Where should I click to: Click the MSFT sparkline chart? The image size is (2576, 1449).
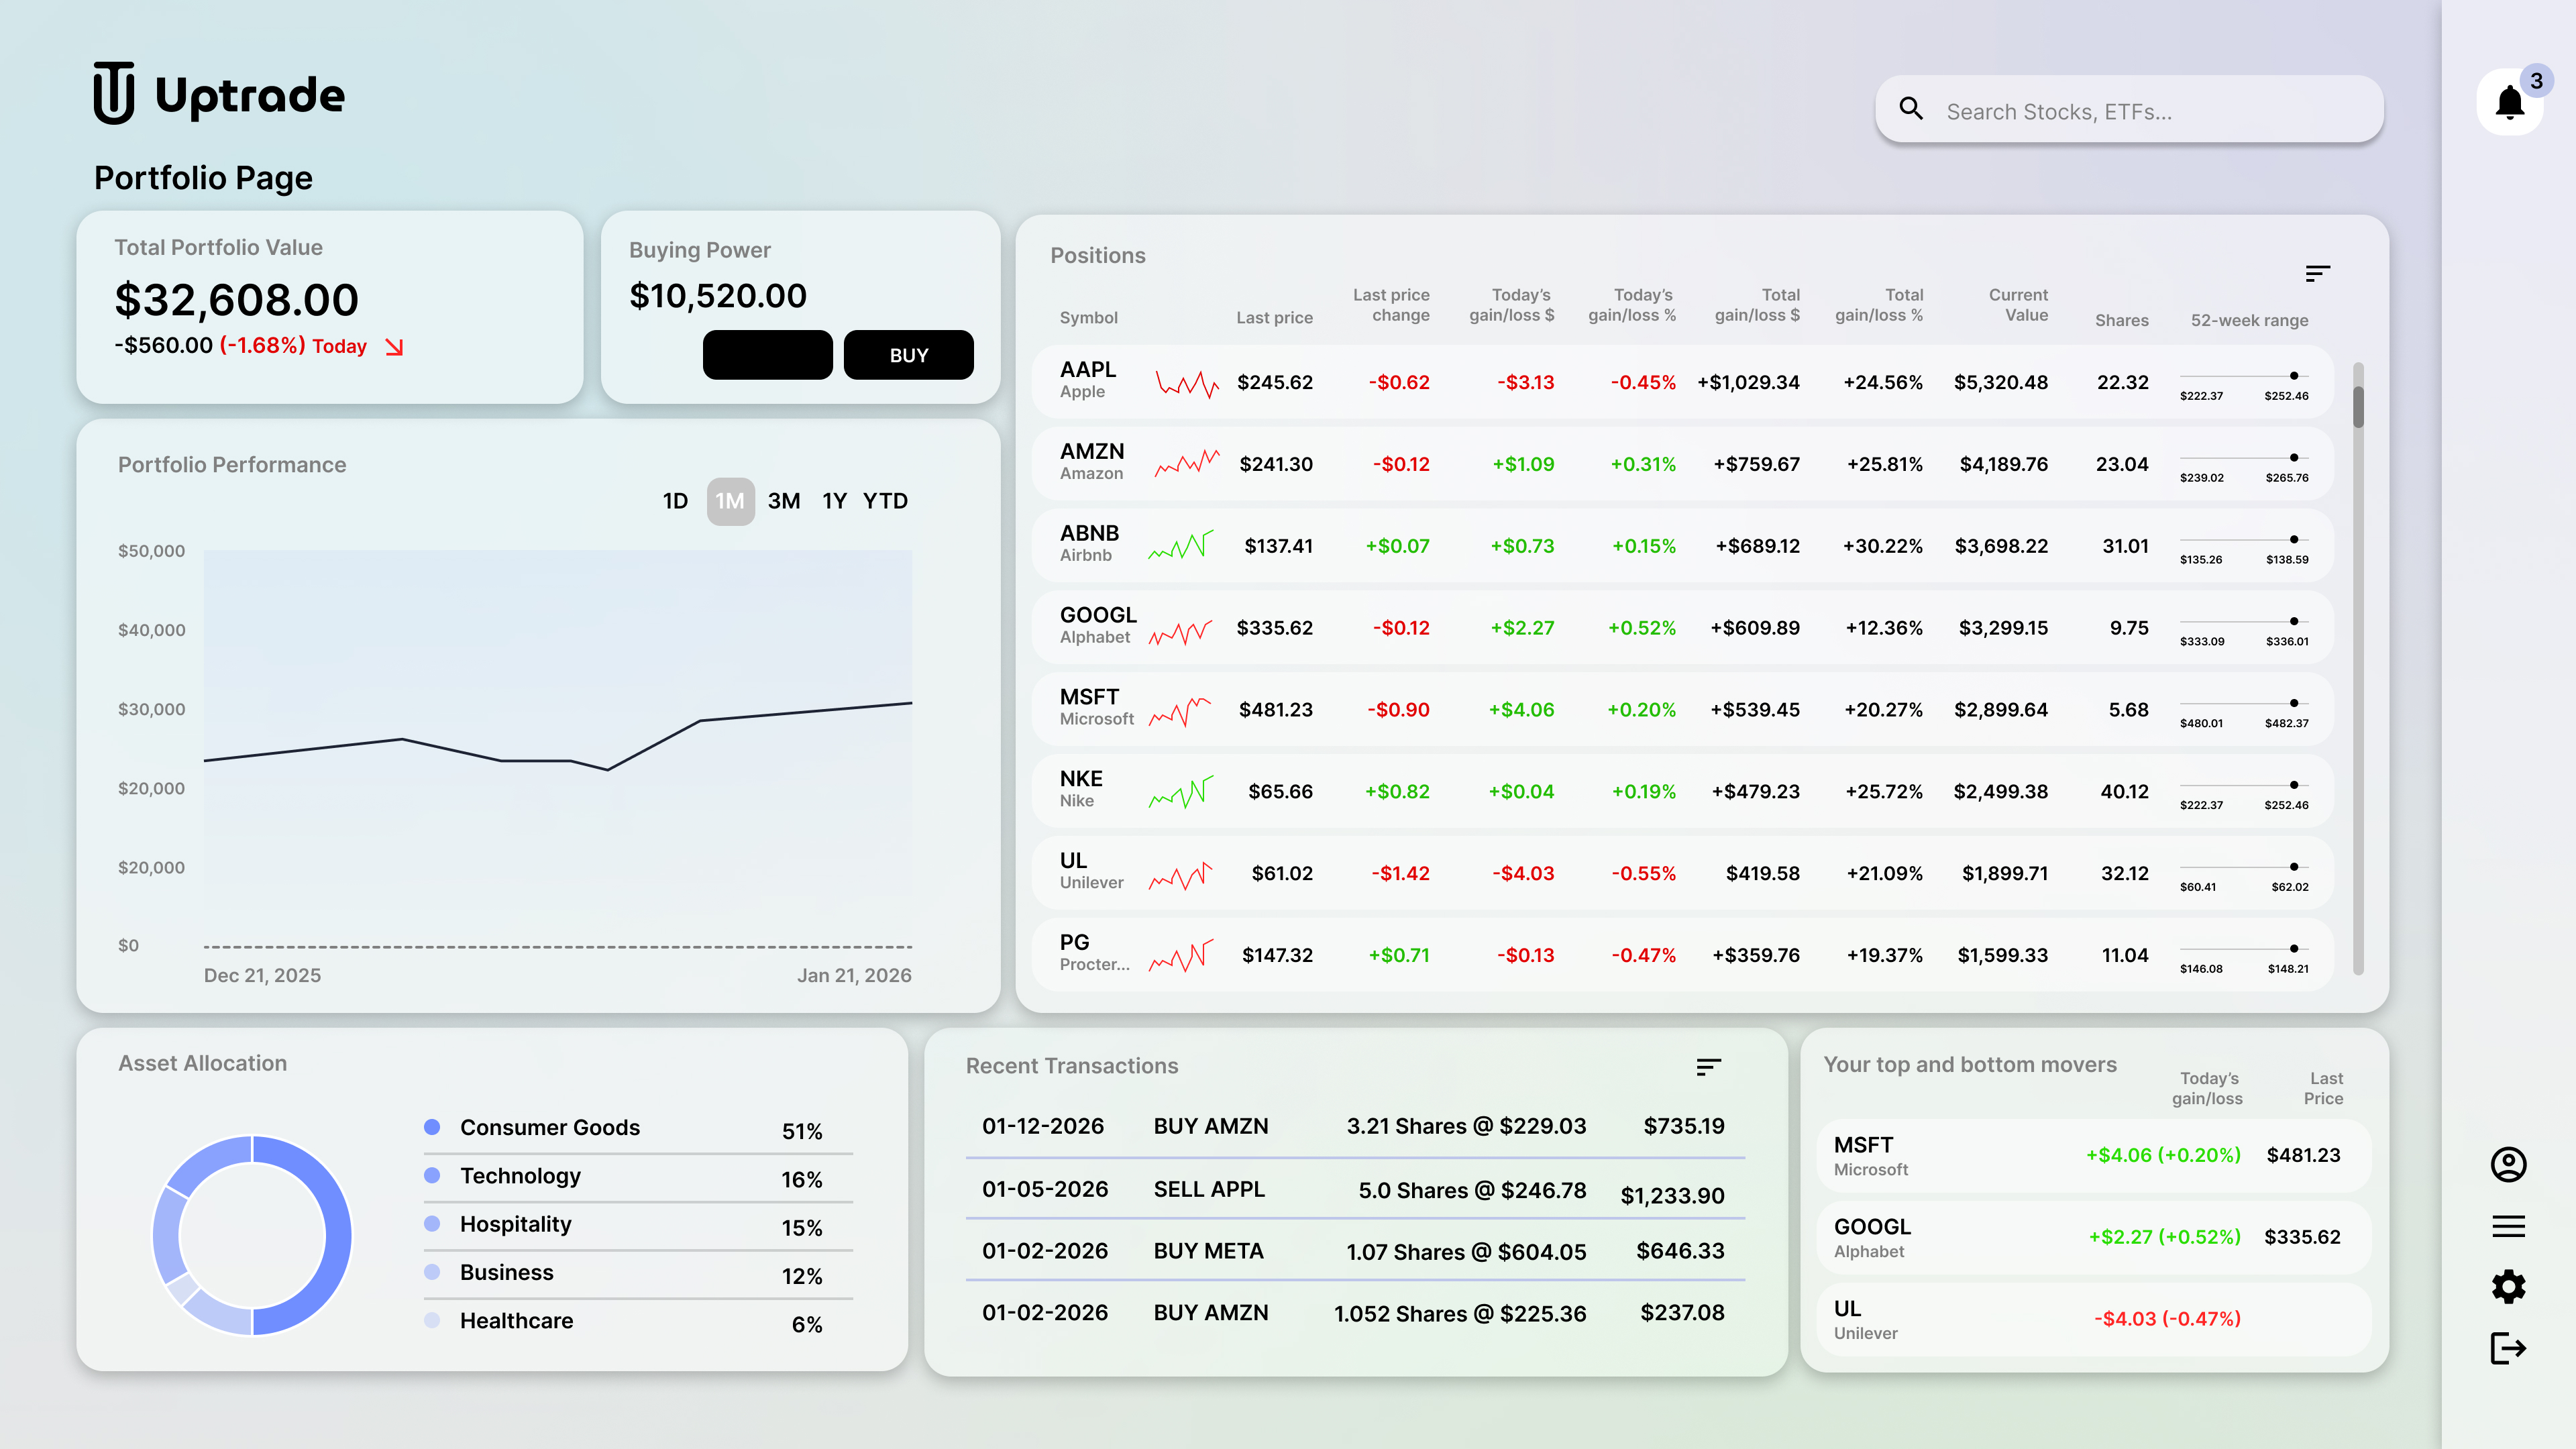click(x=1180, y=711)
